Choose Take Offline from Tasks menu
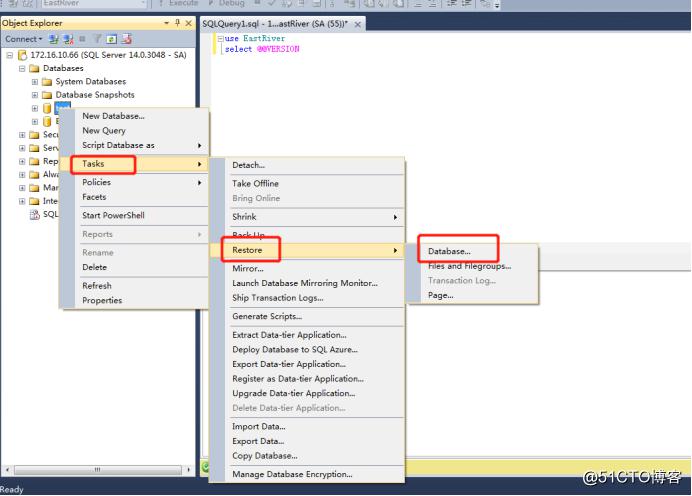This screenshot has height=496, width=692. point(255,183)
